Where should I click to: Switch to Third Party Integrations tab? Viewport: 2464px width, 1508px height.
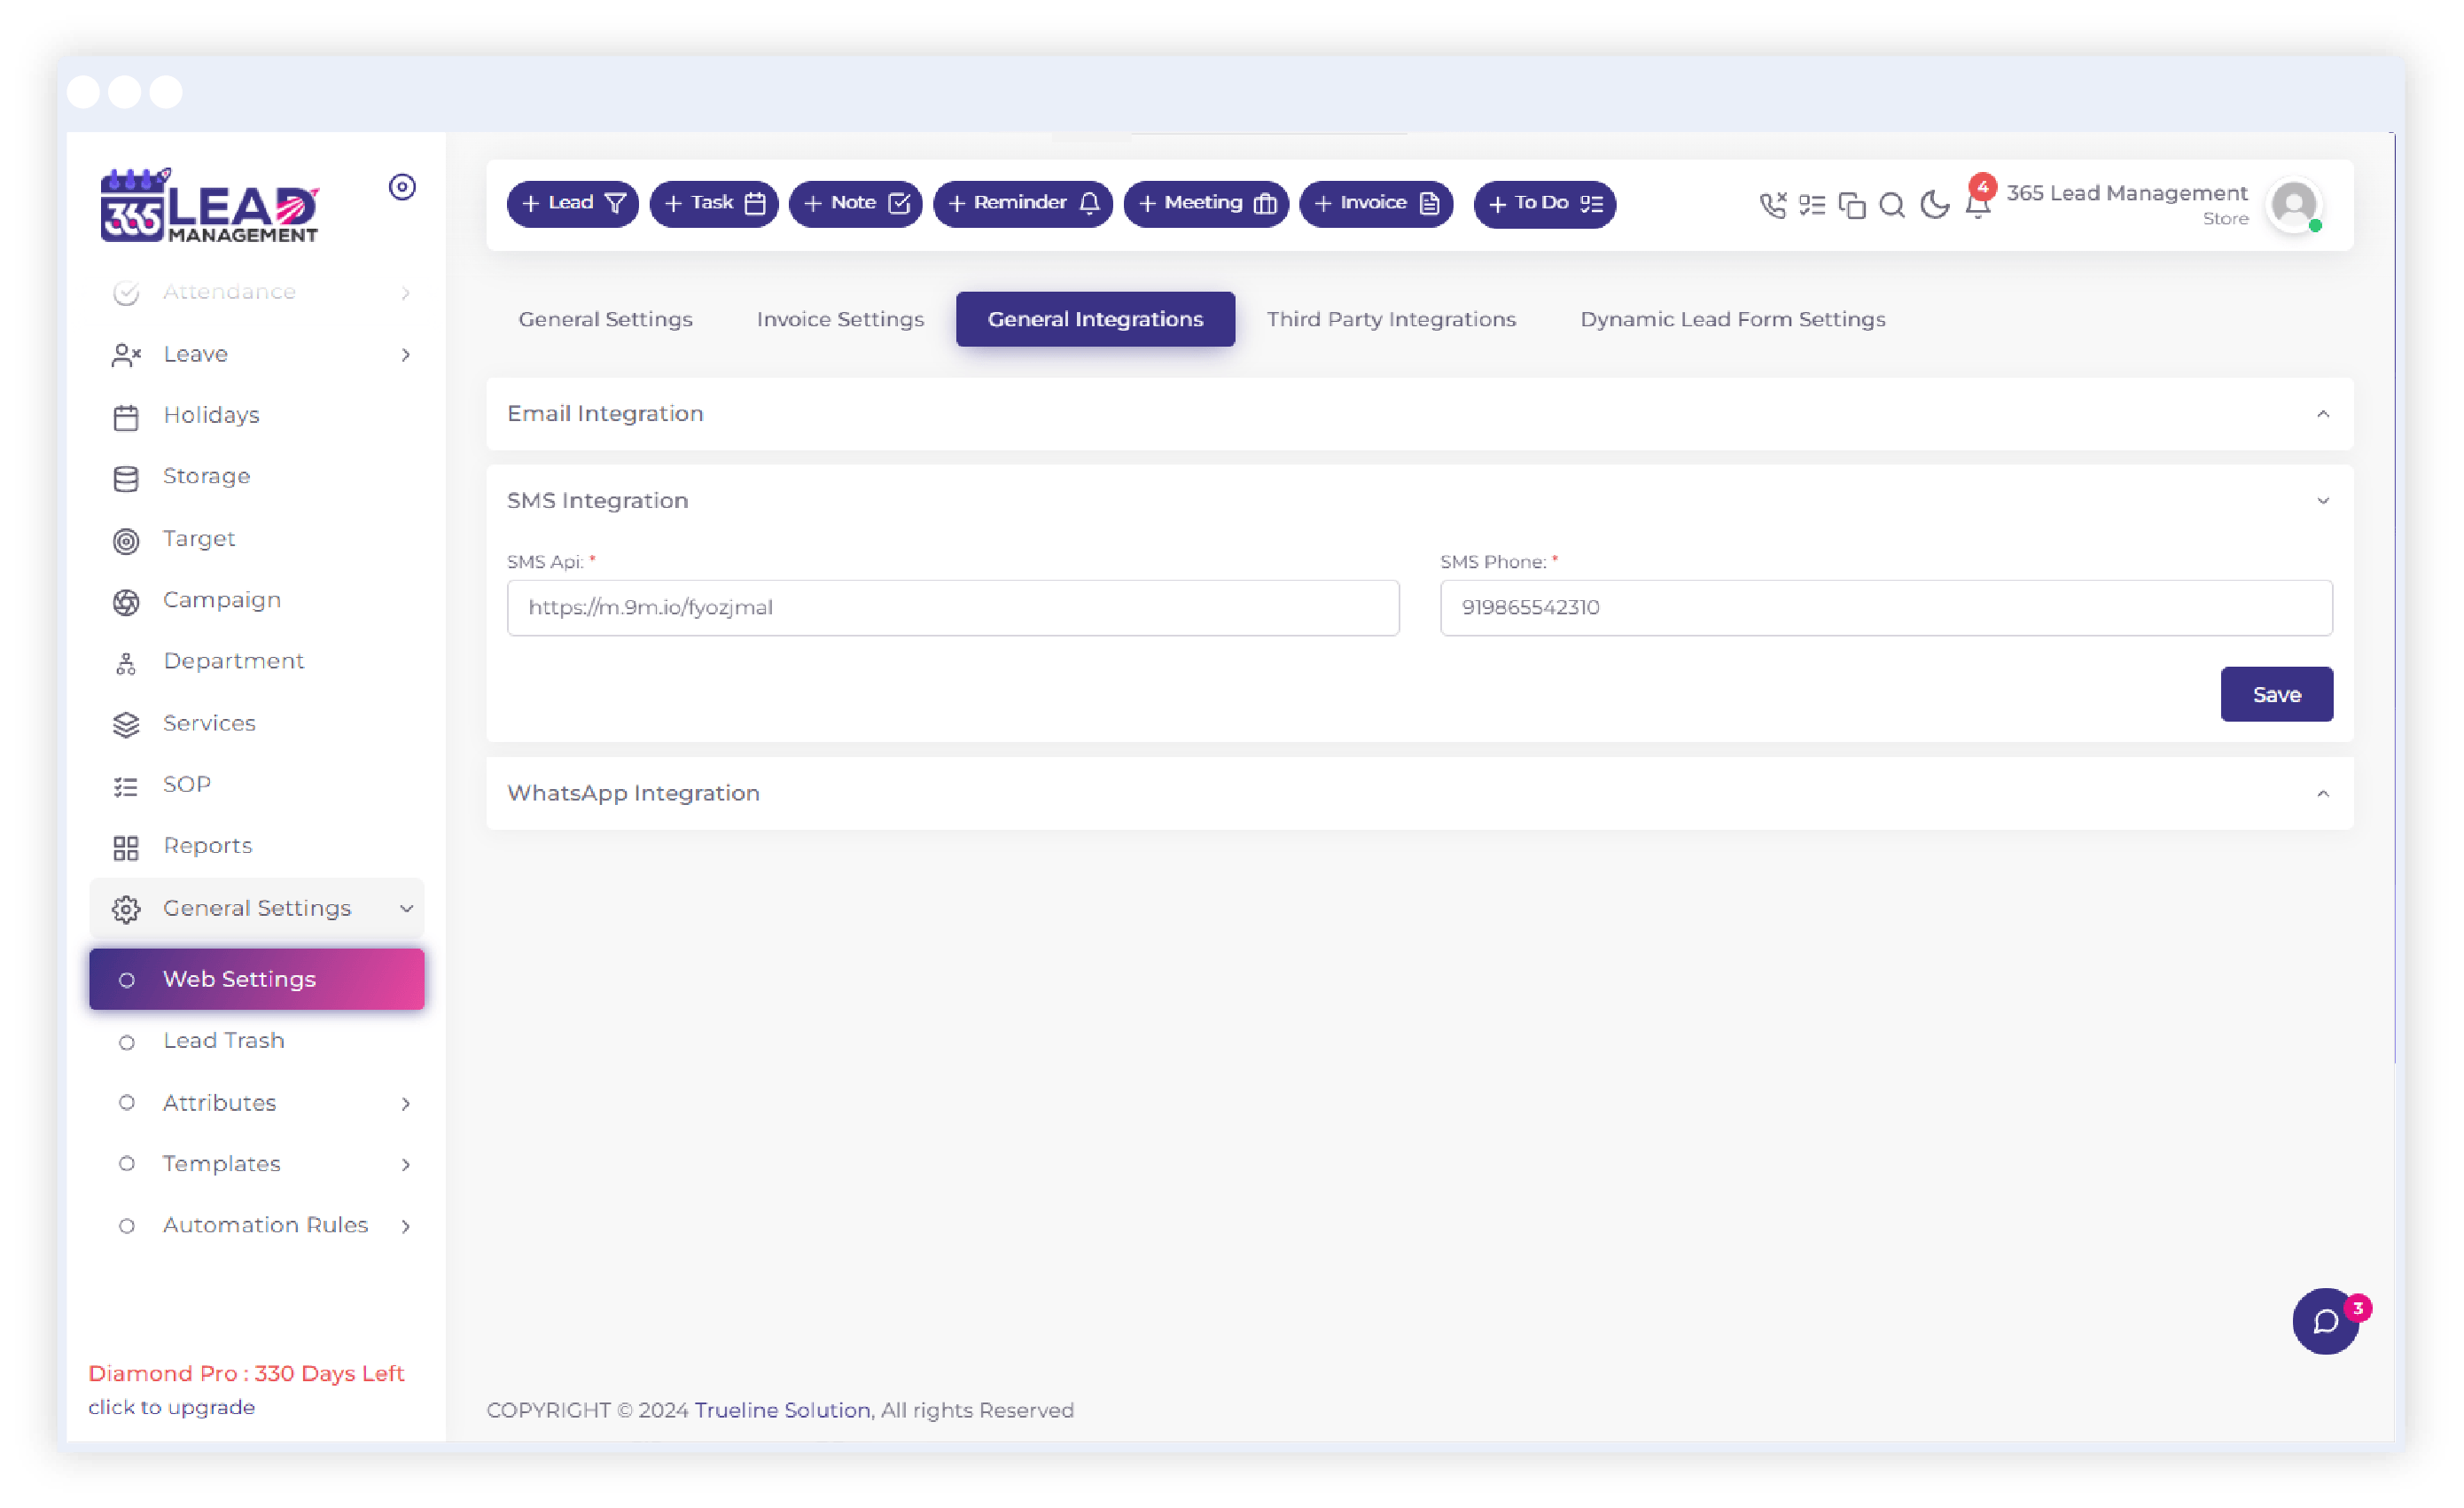(x=1391, y=318)
